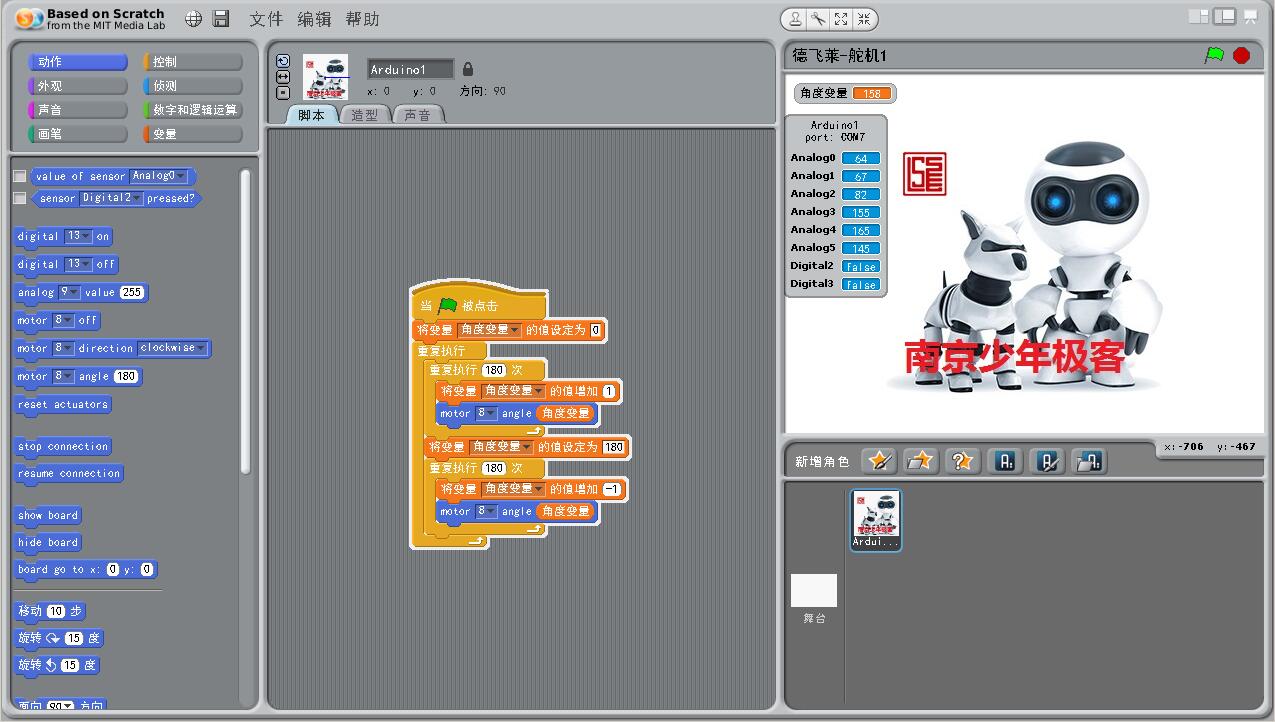The height and width of the screenshot is (722, 1275).
Task: Add a new Arduino object (plain A icon)
Action: point(1006,460)
